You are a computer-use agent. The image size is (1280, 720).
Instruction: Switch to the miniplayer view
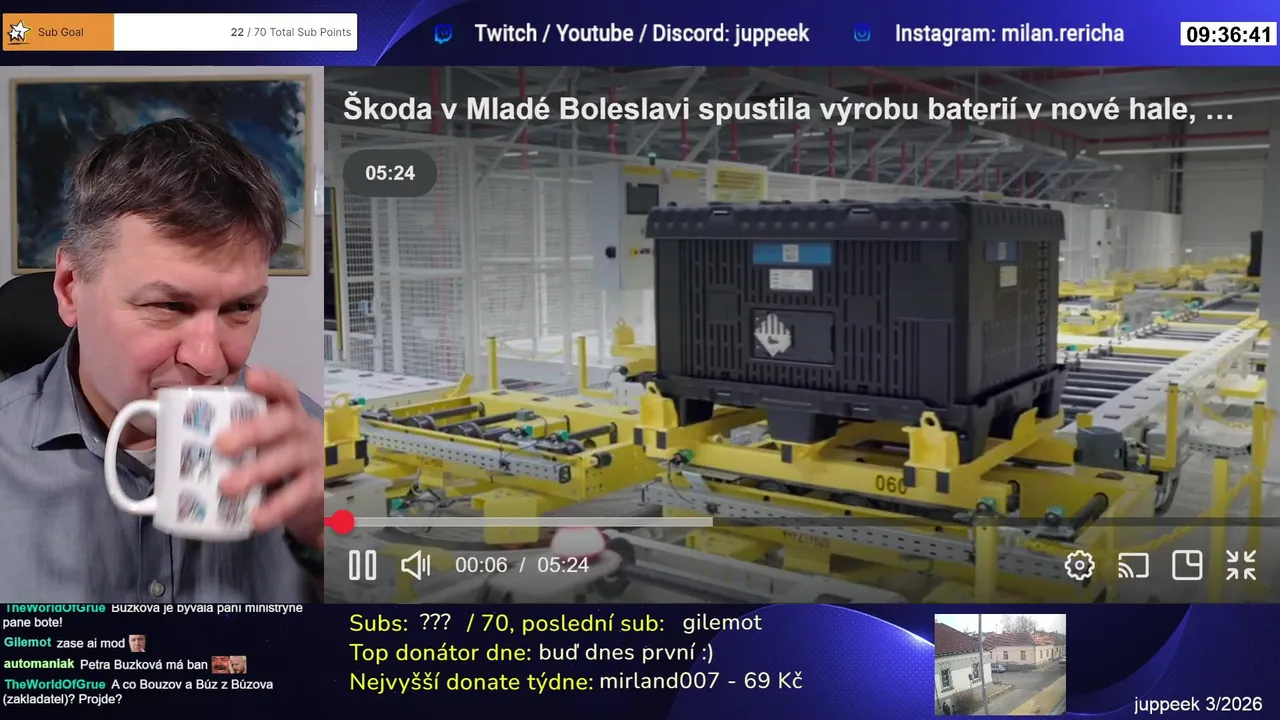click(1187, 565)
